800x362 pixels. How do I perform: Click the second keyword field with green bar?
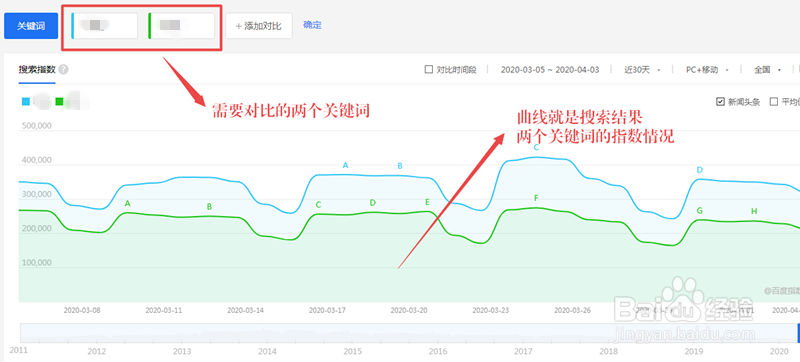tap(181, 25)
